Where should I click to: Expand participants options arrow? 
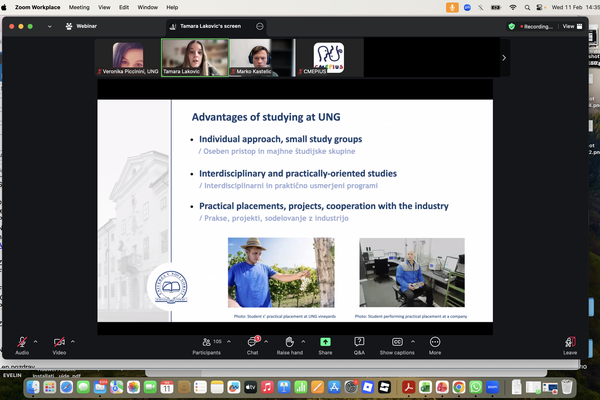click(x=229, y=341)
